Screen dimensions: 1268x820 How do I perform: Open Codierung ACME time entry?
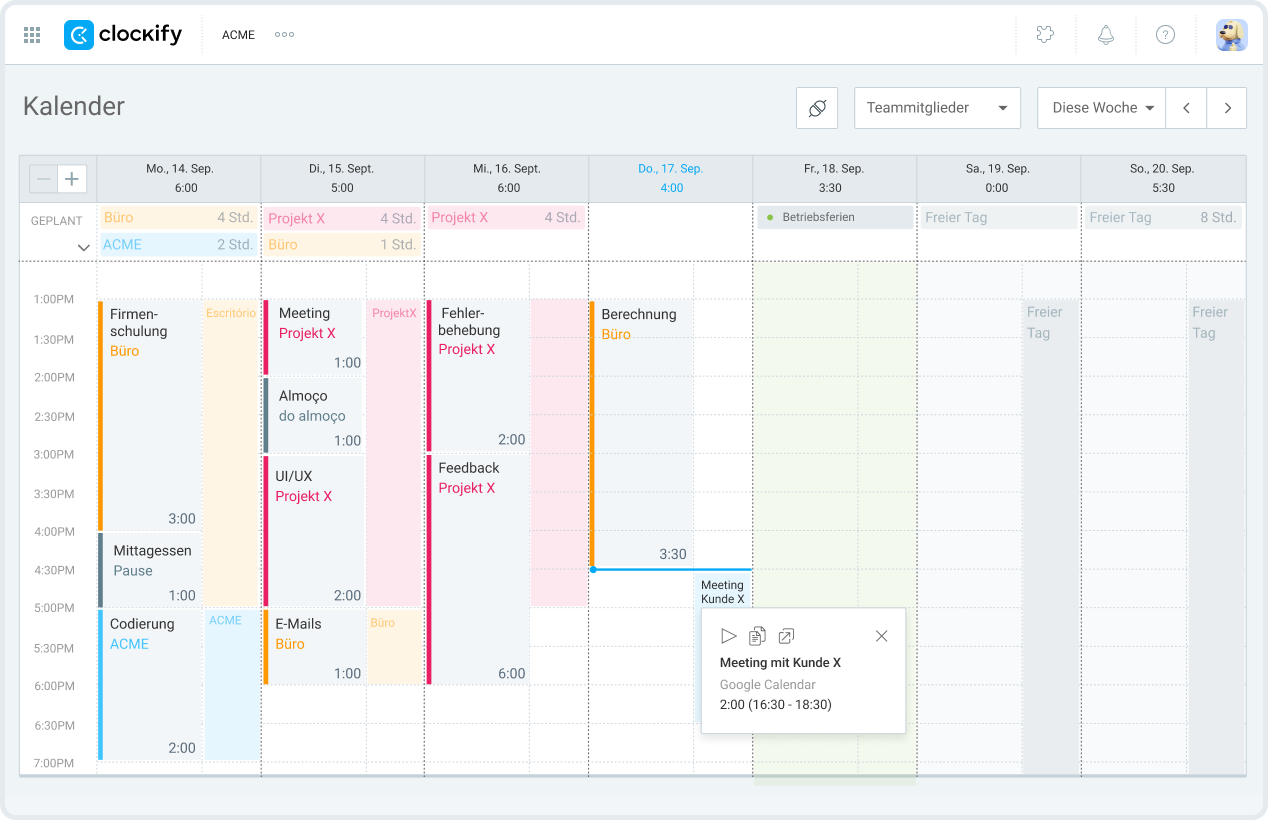pyautogui.click(x=149, y=685)
